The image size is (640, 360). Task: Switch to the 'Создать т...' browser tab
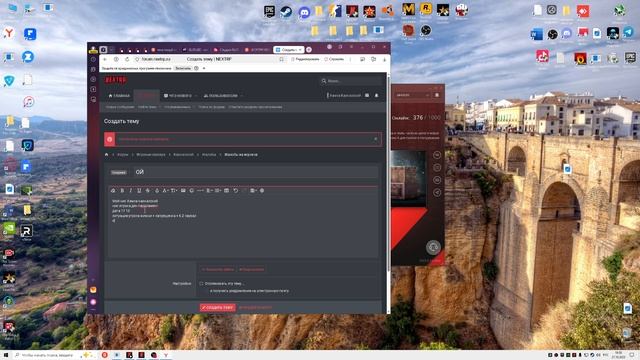click(x=289, y=50)
